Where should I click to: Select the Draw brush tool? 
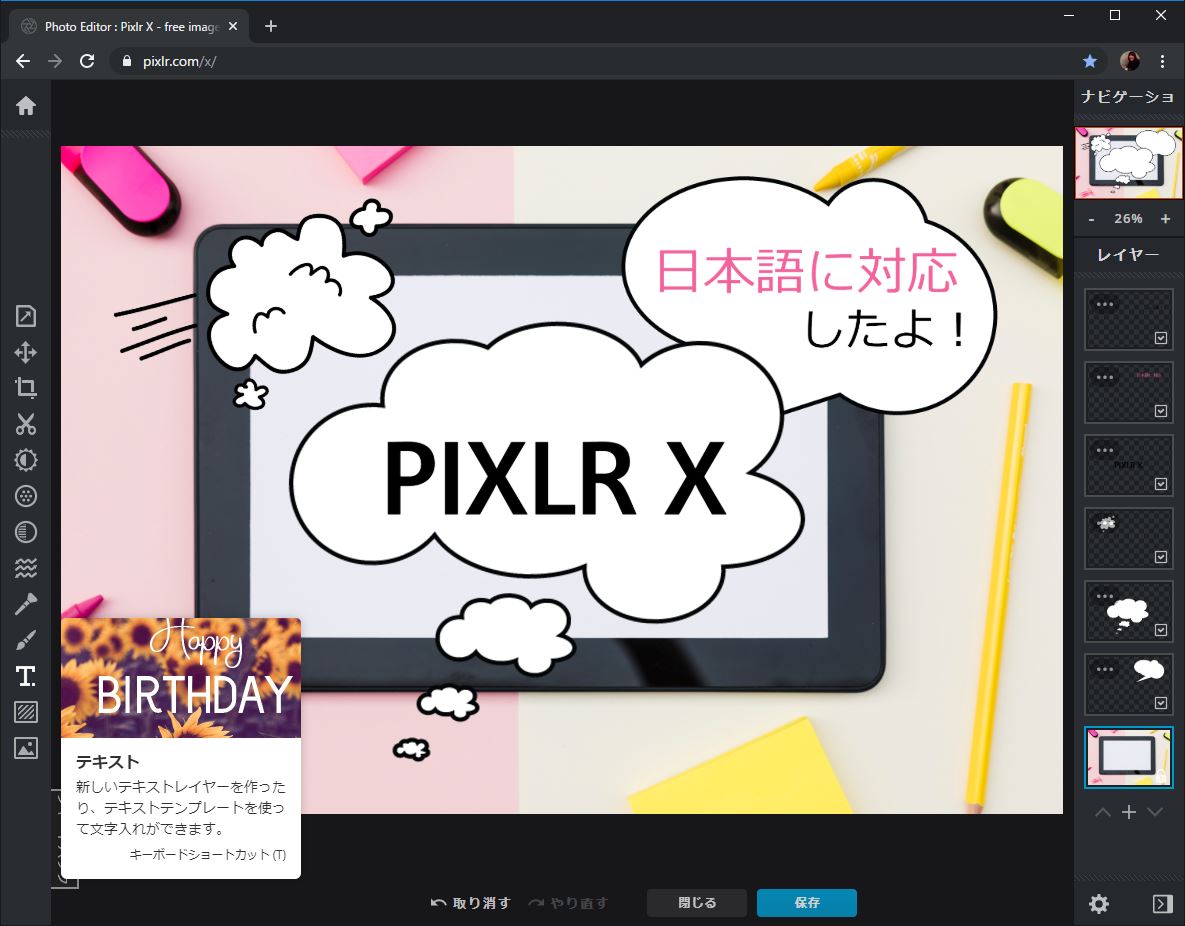[x=26, y=640]
